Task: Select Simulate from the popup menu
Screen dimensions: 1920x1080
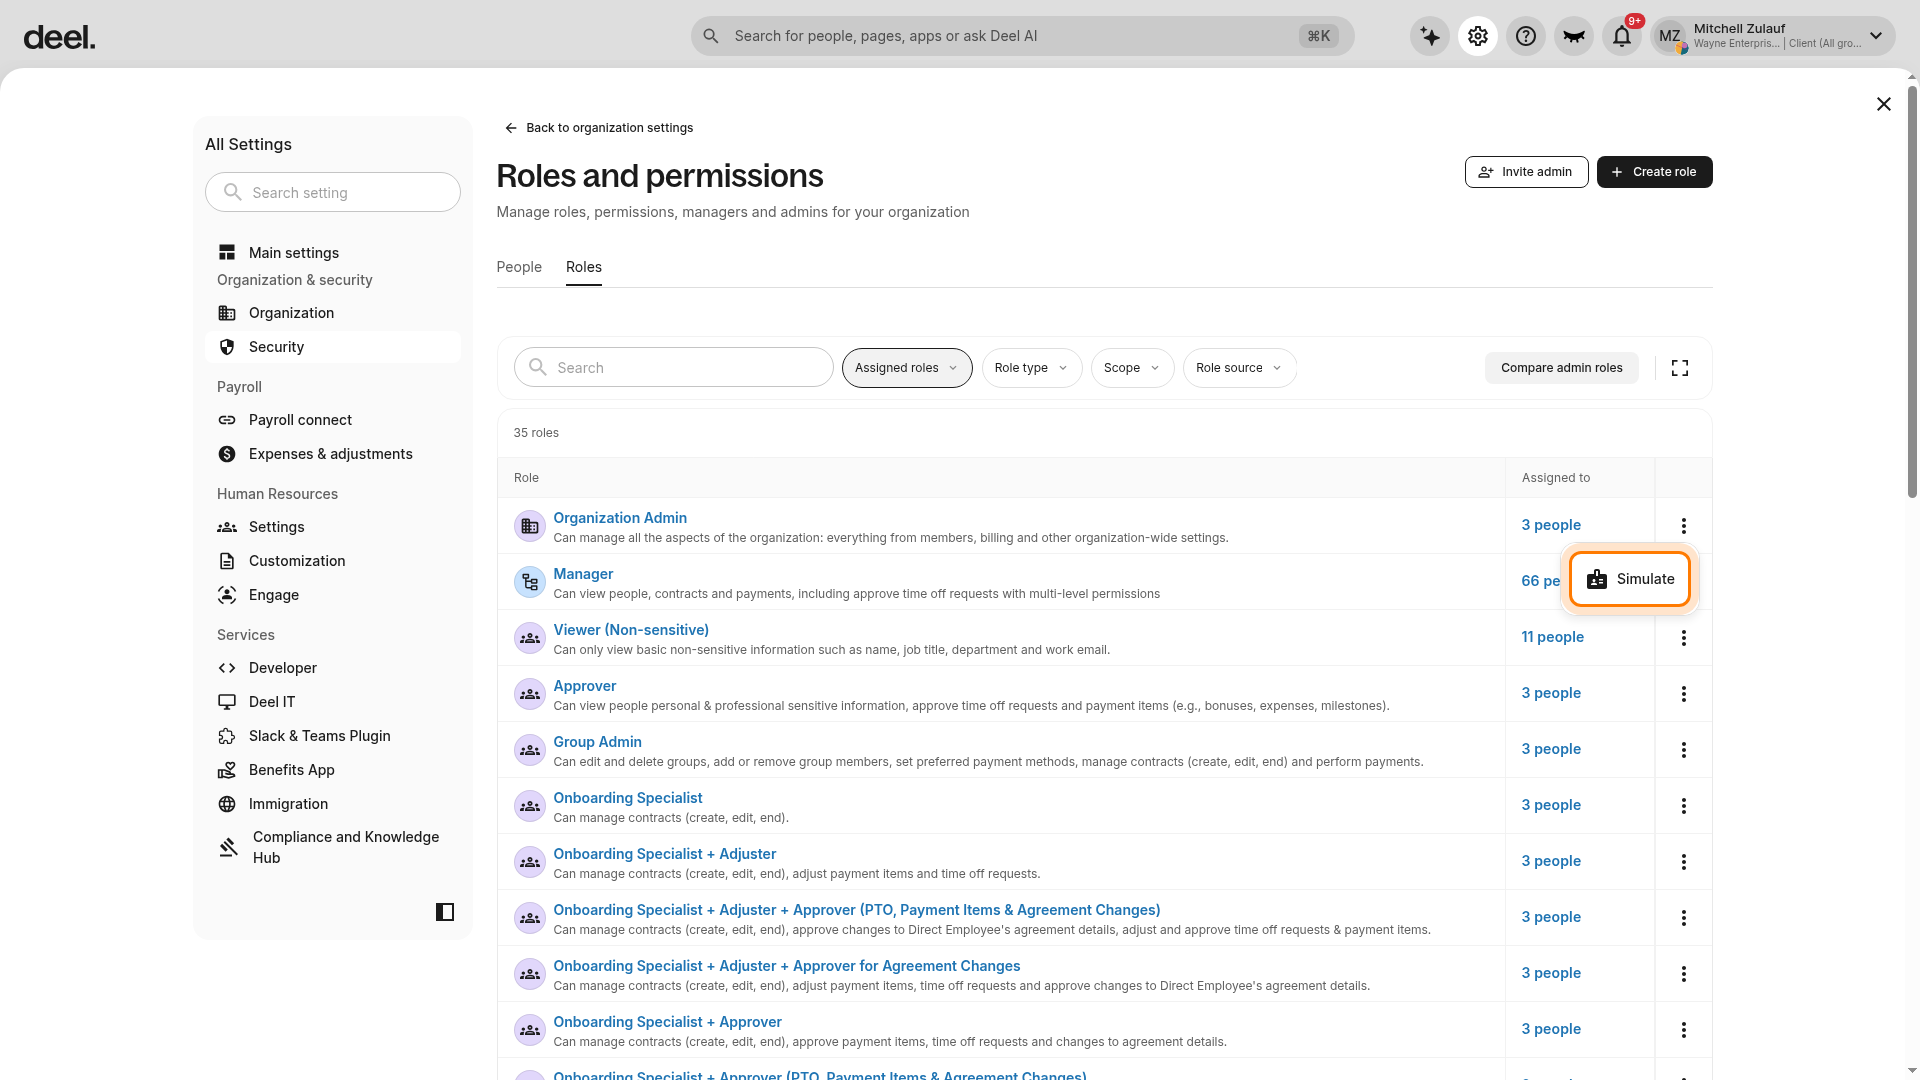Action: click(x=1630, y=579)
